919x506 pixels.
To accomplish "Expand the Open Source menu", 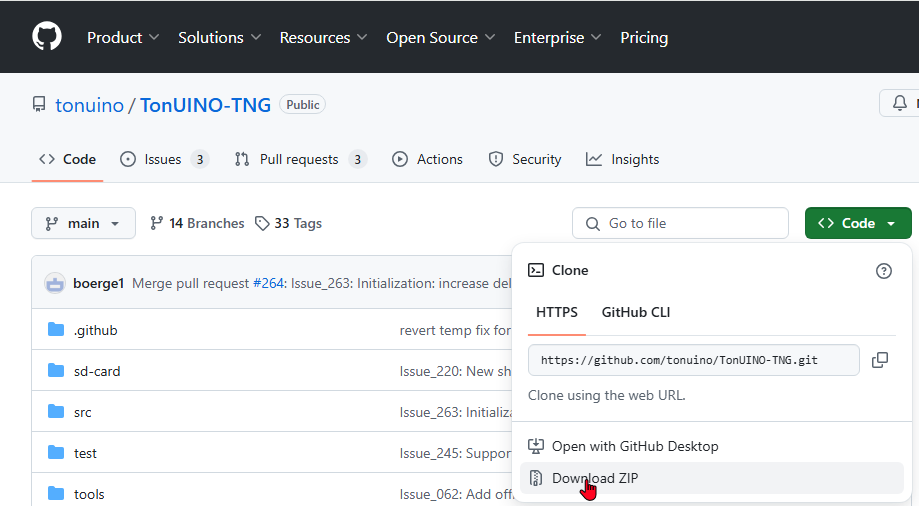I will tap(441, 38).
